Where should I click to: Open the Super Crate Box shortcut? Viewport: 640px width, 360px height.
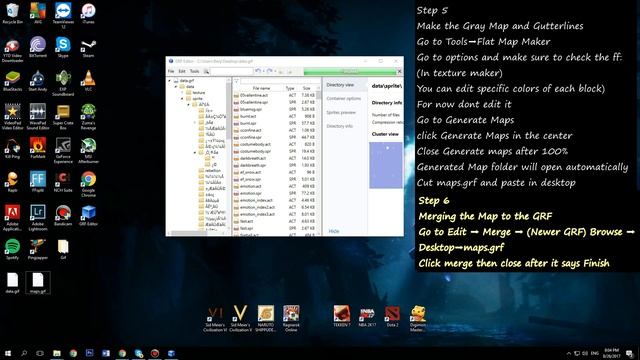pos(63,117)
